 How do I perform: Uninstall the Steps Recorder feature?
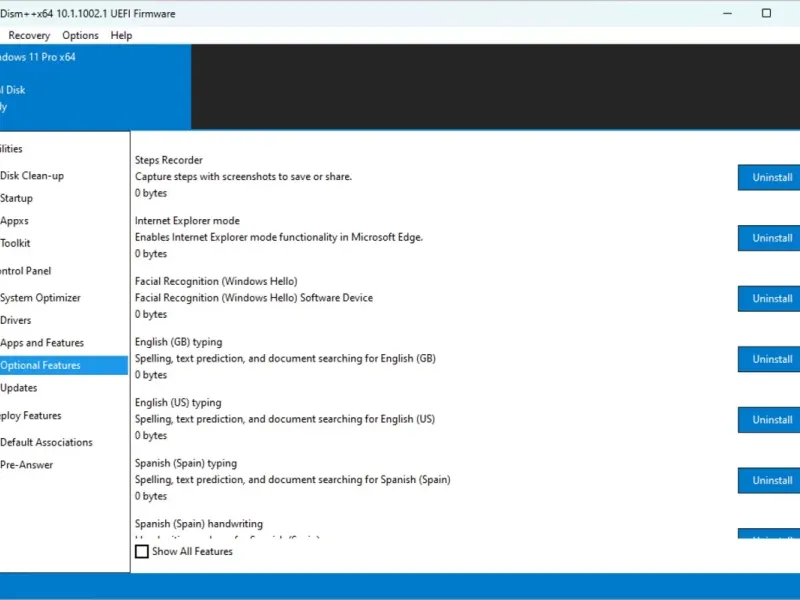coord(769,178)
